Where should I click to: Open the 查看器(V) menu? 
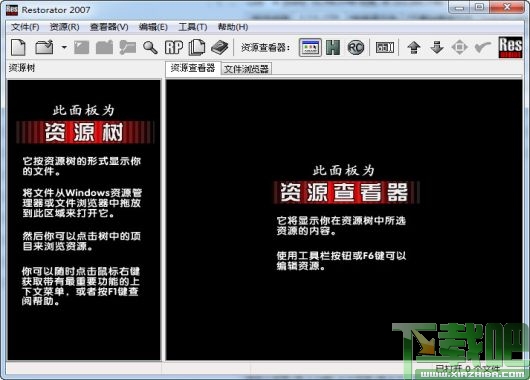(x=109, y=27)
